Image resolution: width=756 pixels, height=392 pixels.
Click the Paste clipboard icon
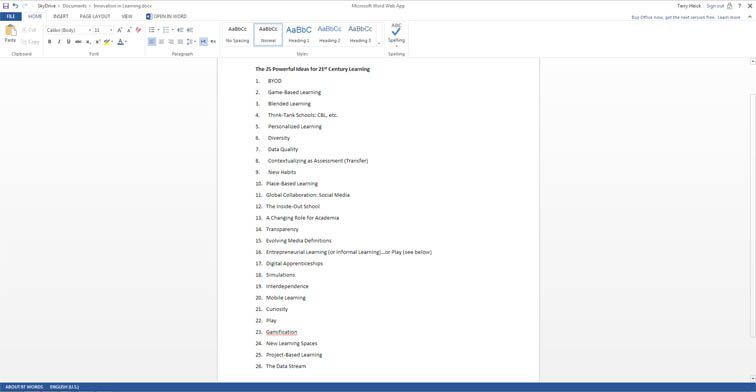(10, 30)
